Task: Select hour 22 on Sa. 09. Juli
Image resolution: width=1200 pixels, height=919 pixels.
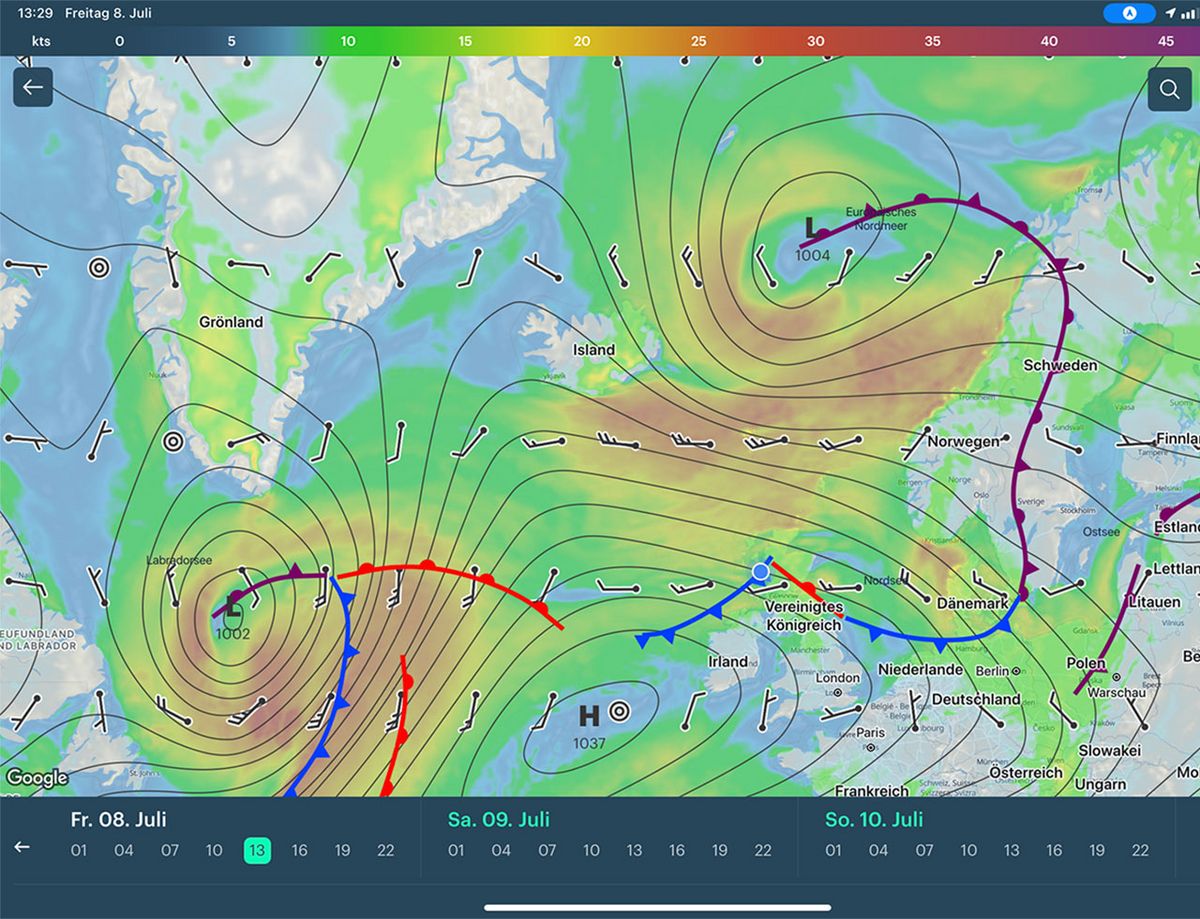Action: [763, 850]
